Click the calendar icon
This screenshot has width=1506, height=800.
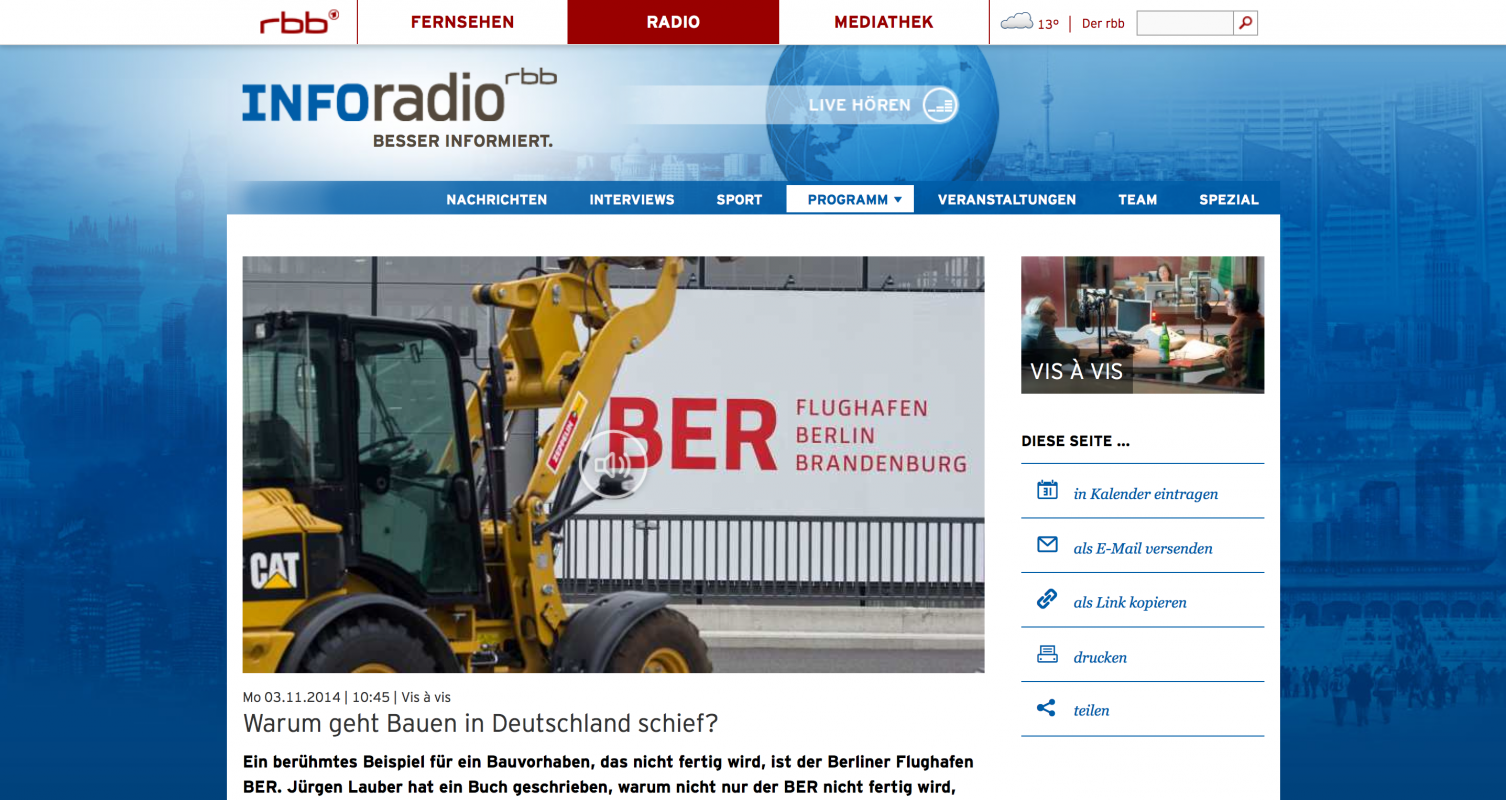pos(1047,490)
